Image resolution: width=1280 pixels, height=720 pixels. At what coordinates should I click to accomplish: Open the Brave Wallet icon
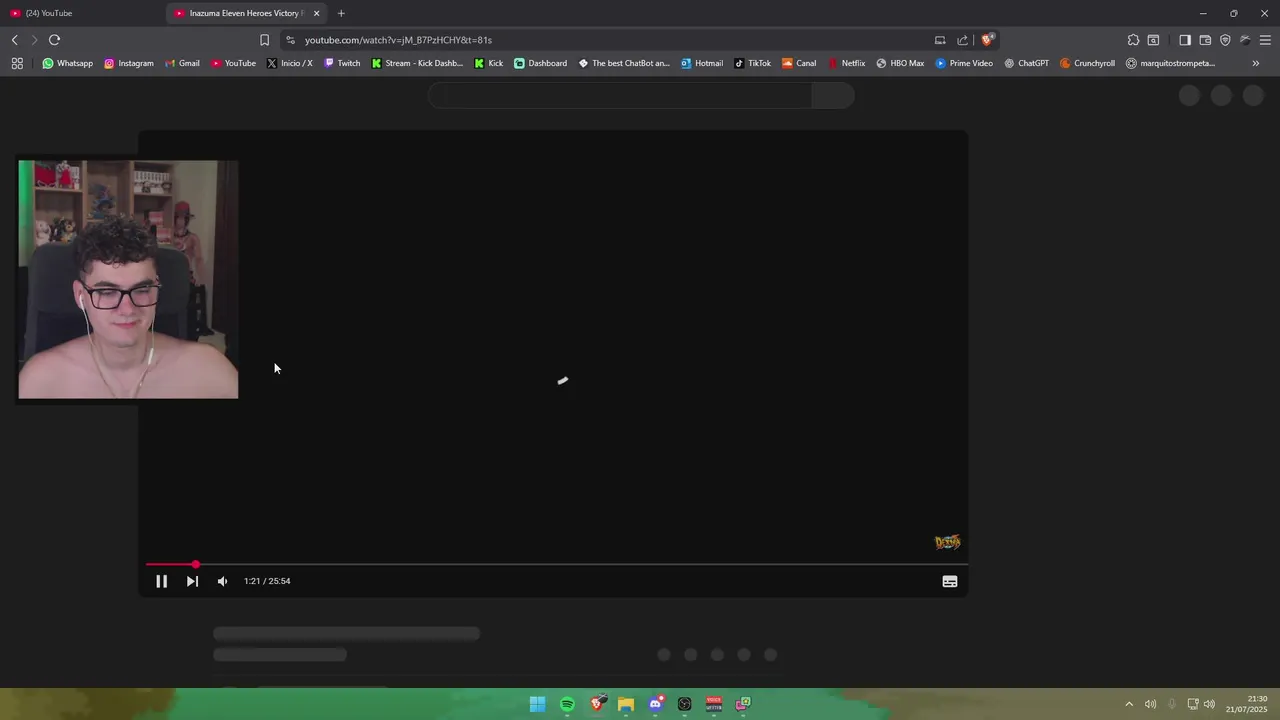1205,40
